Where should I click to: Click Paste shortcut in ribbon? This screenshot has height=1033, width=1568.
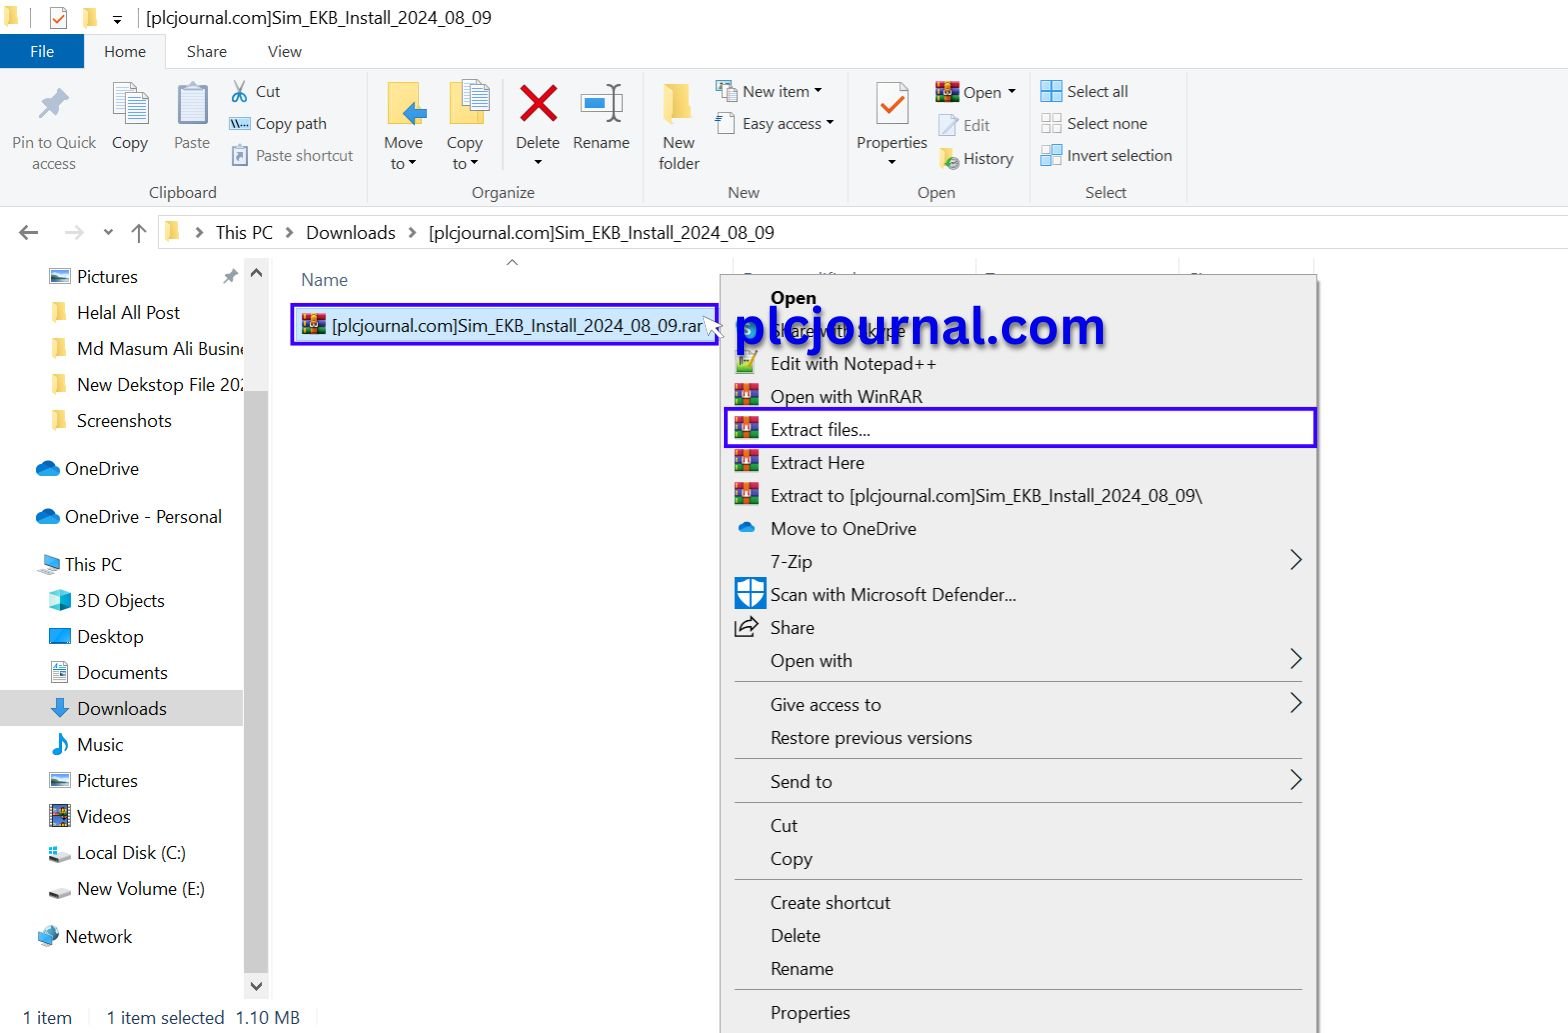[292, 156]
